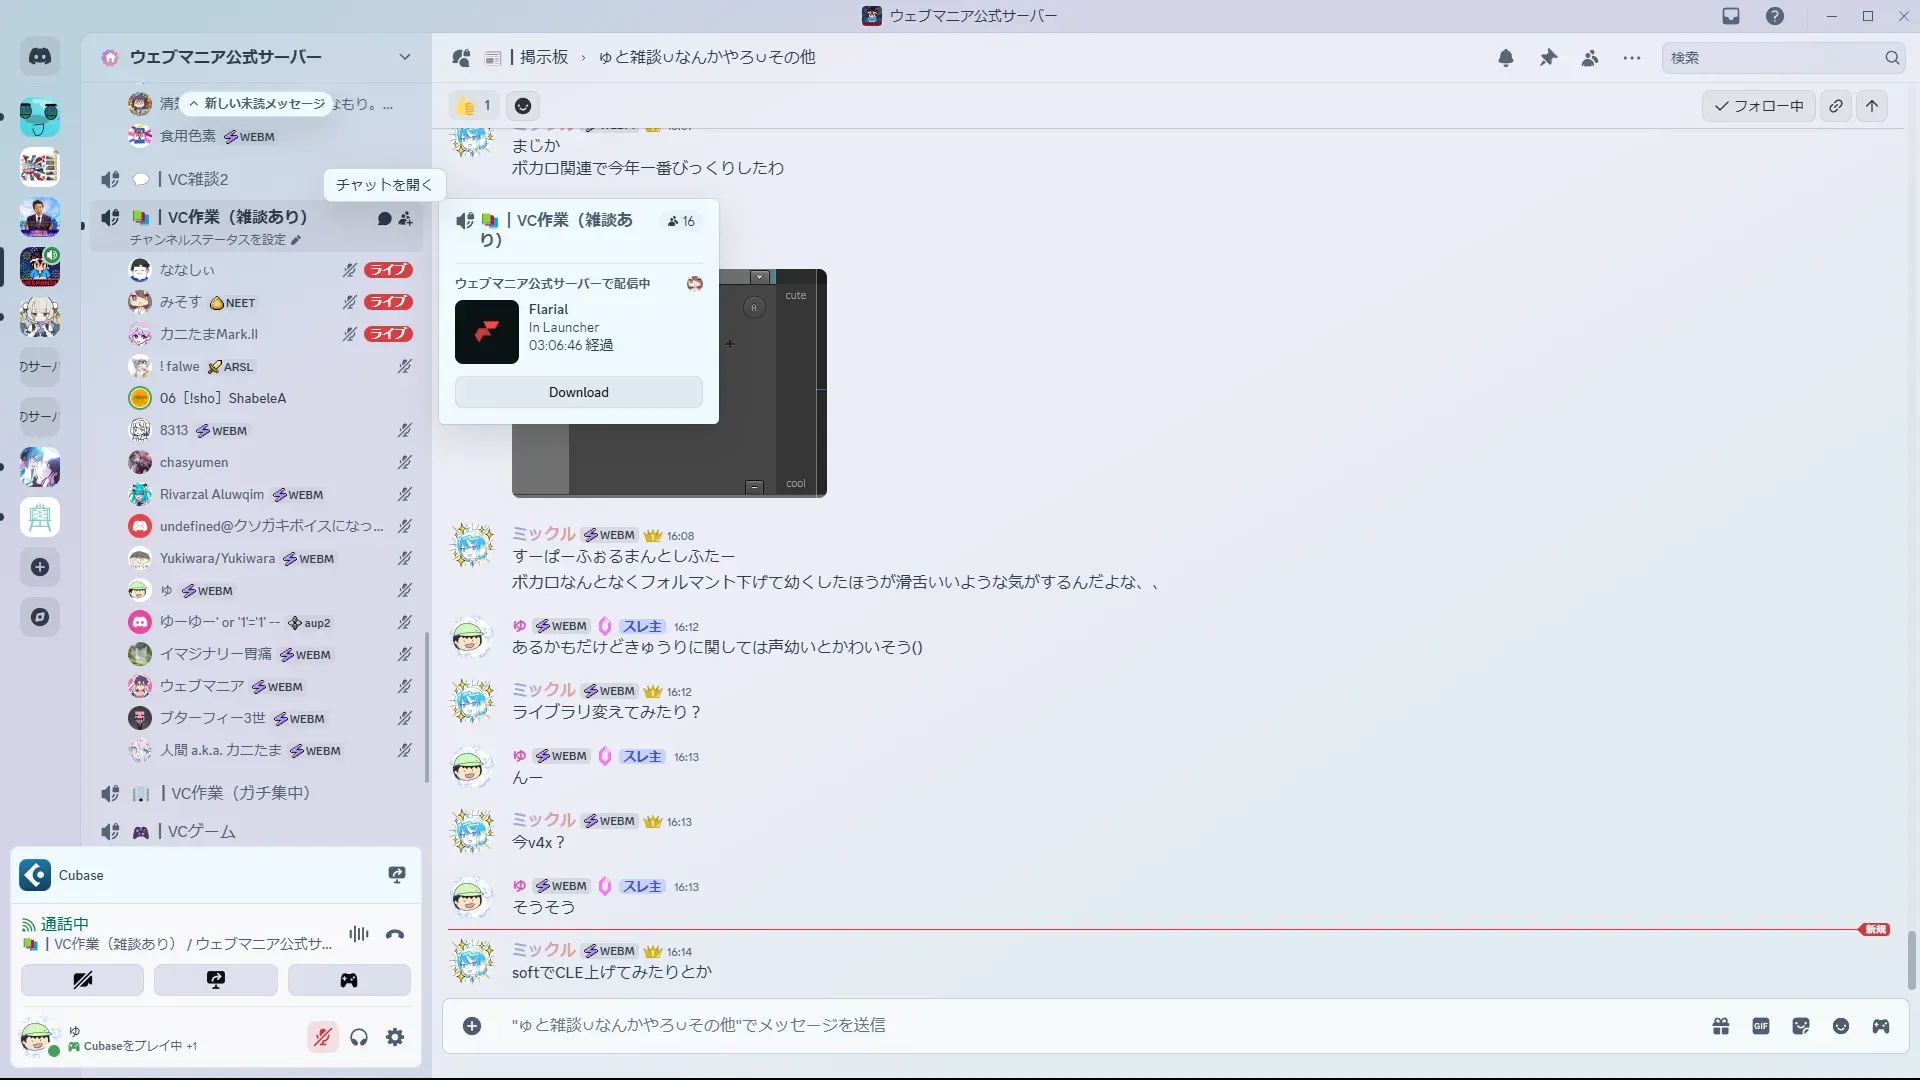Image resolution: width=1920 pixels, height=1080 pixels.
Task: Toggle microphone mute button
Action: tap(322, 1038)
